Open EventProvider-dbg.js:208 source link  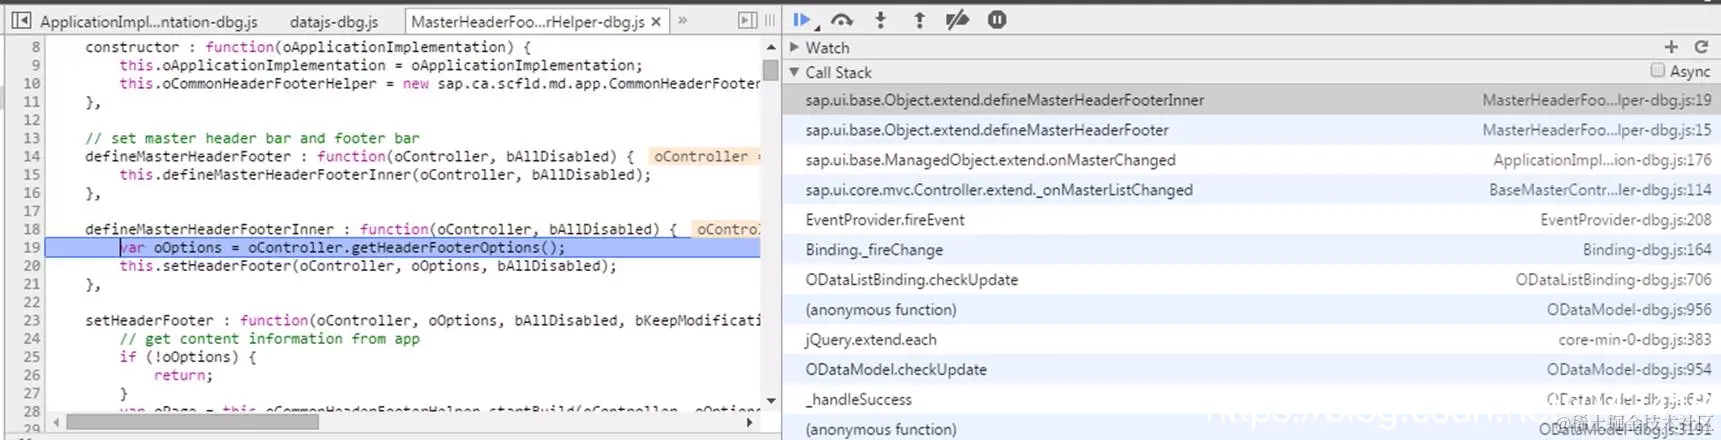[x=1626, y=220]
